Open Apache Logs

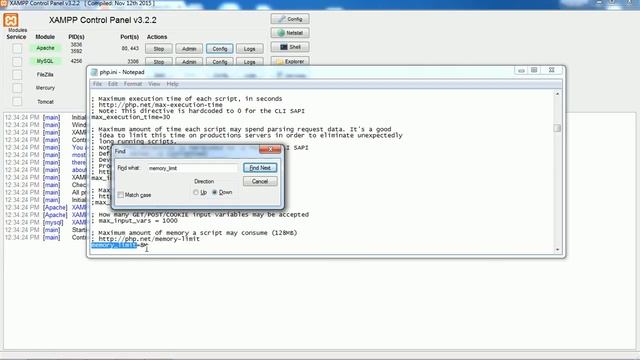249,49
